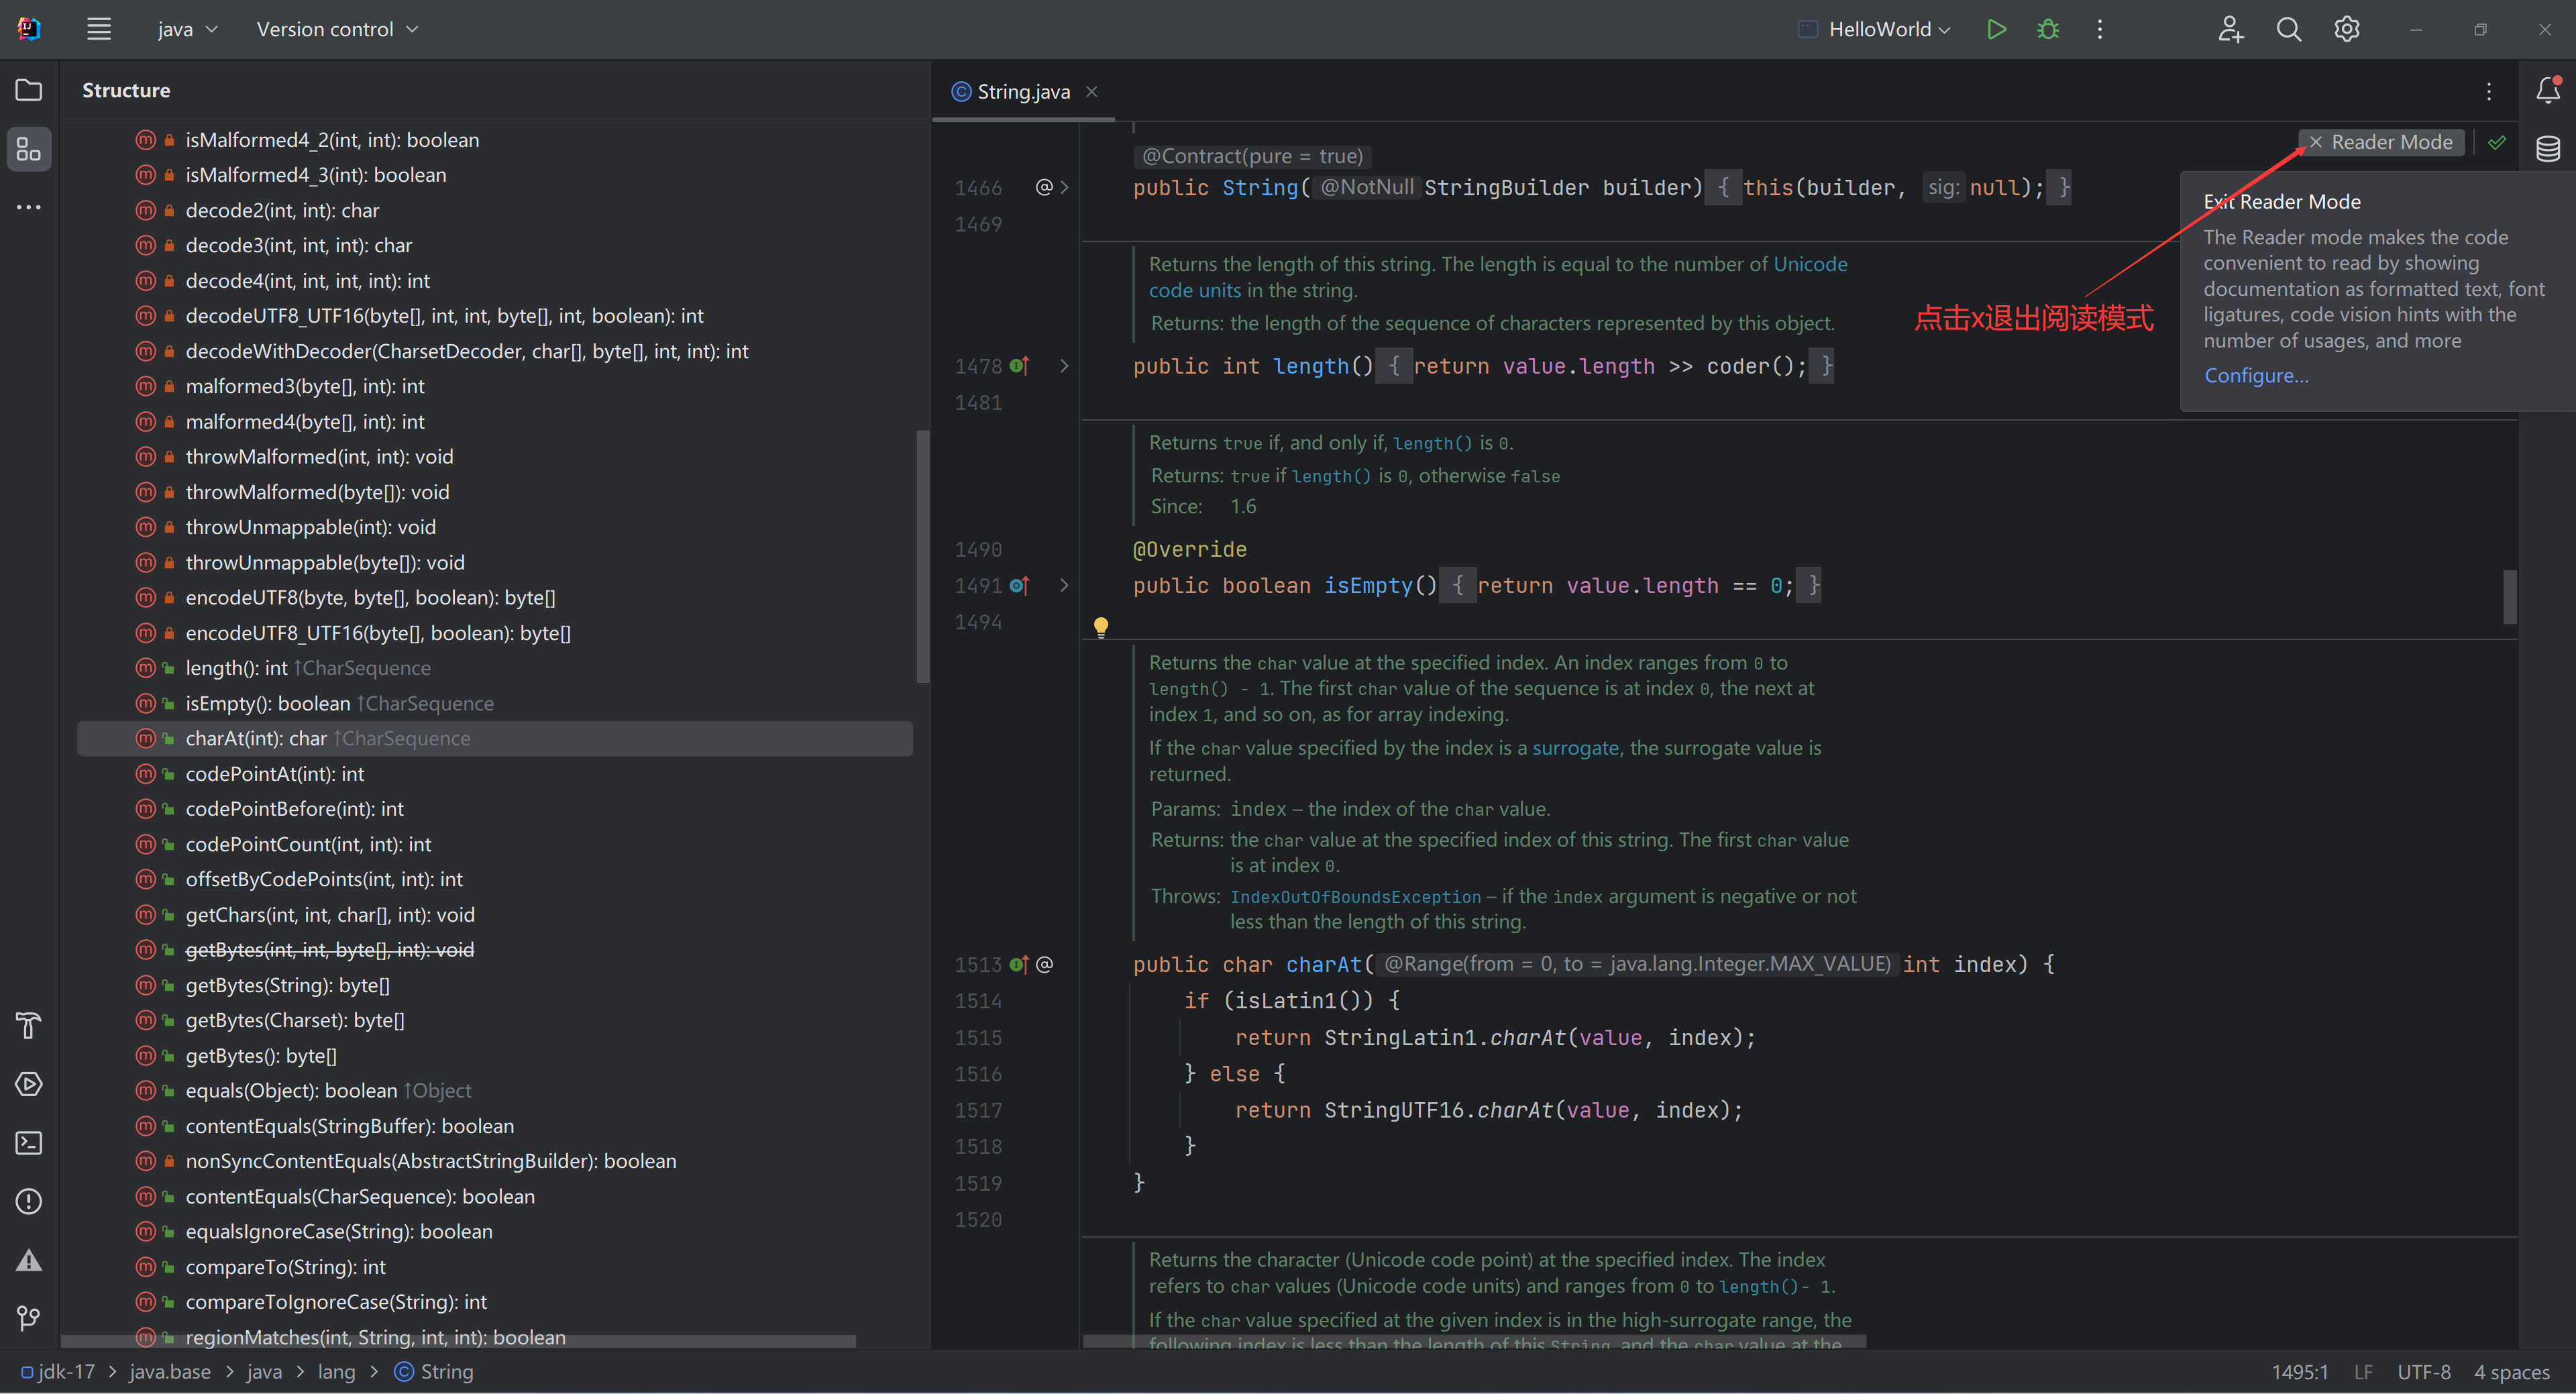Screen dimensions: 2576x1394
Task: Open the java project dropdown
Action: point(187,29)
